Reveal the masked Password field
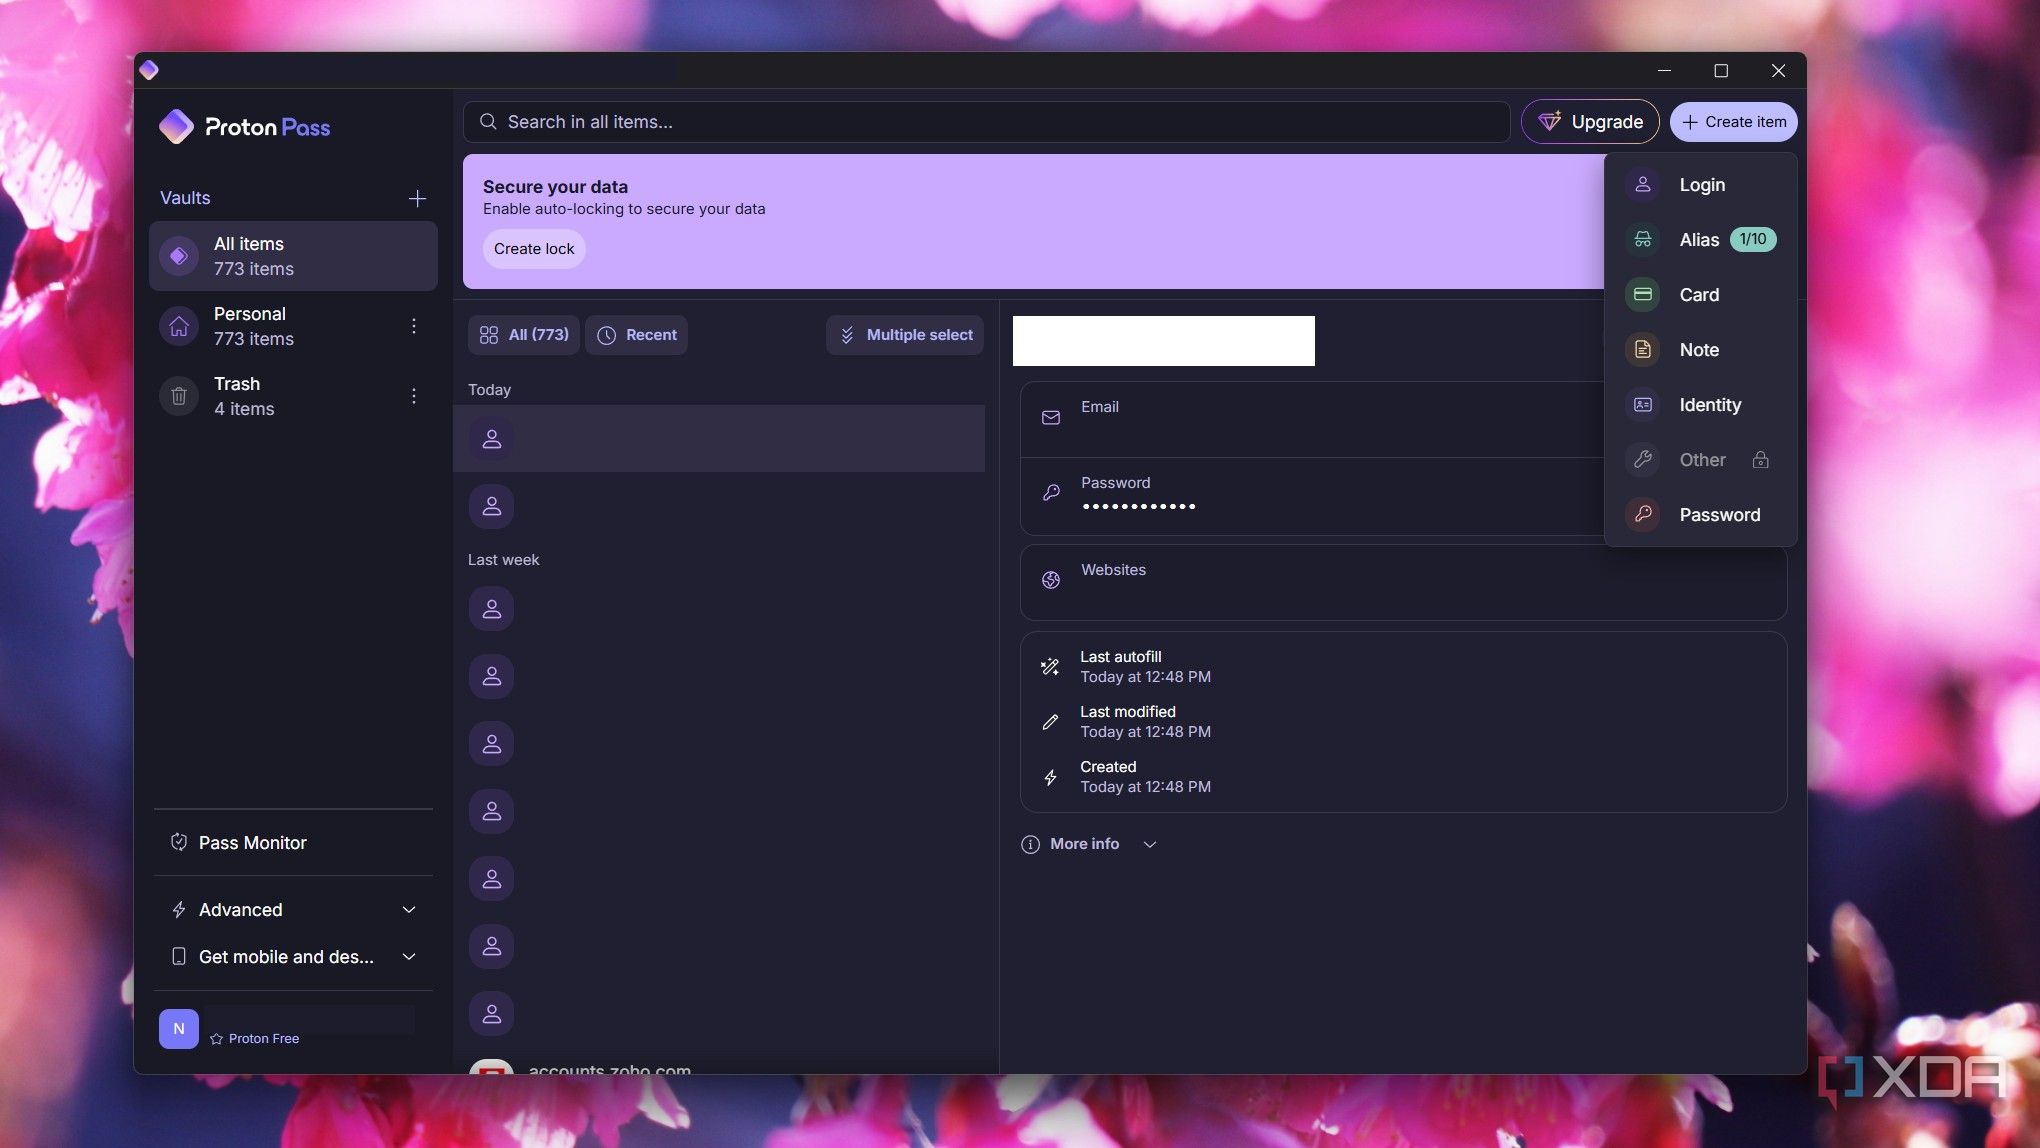Viewport: 2040px width, 1148px height. click(x=1310, y=496)
